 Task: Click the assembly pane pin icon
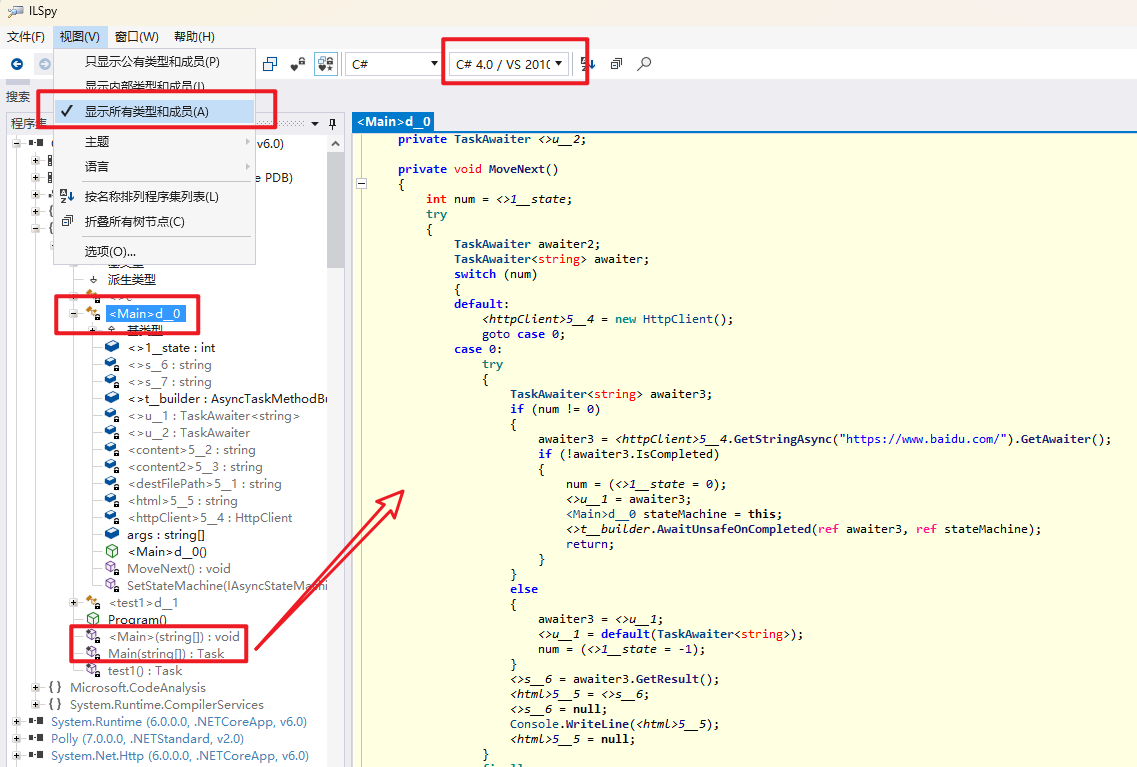pos(332,123)
